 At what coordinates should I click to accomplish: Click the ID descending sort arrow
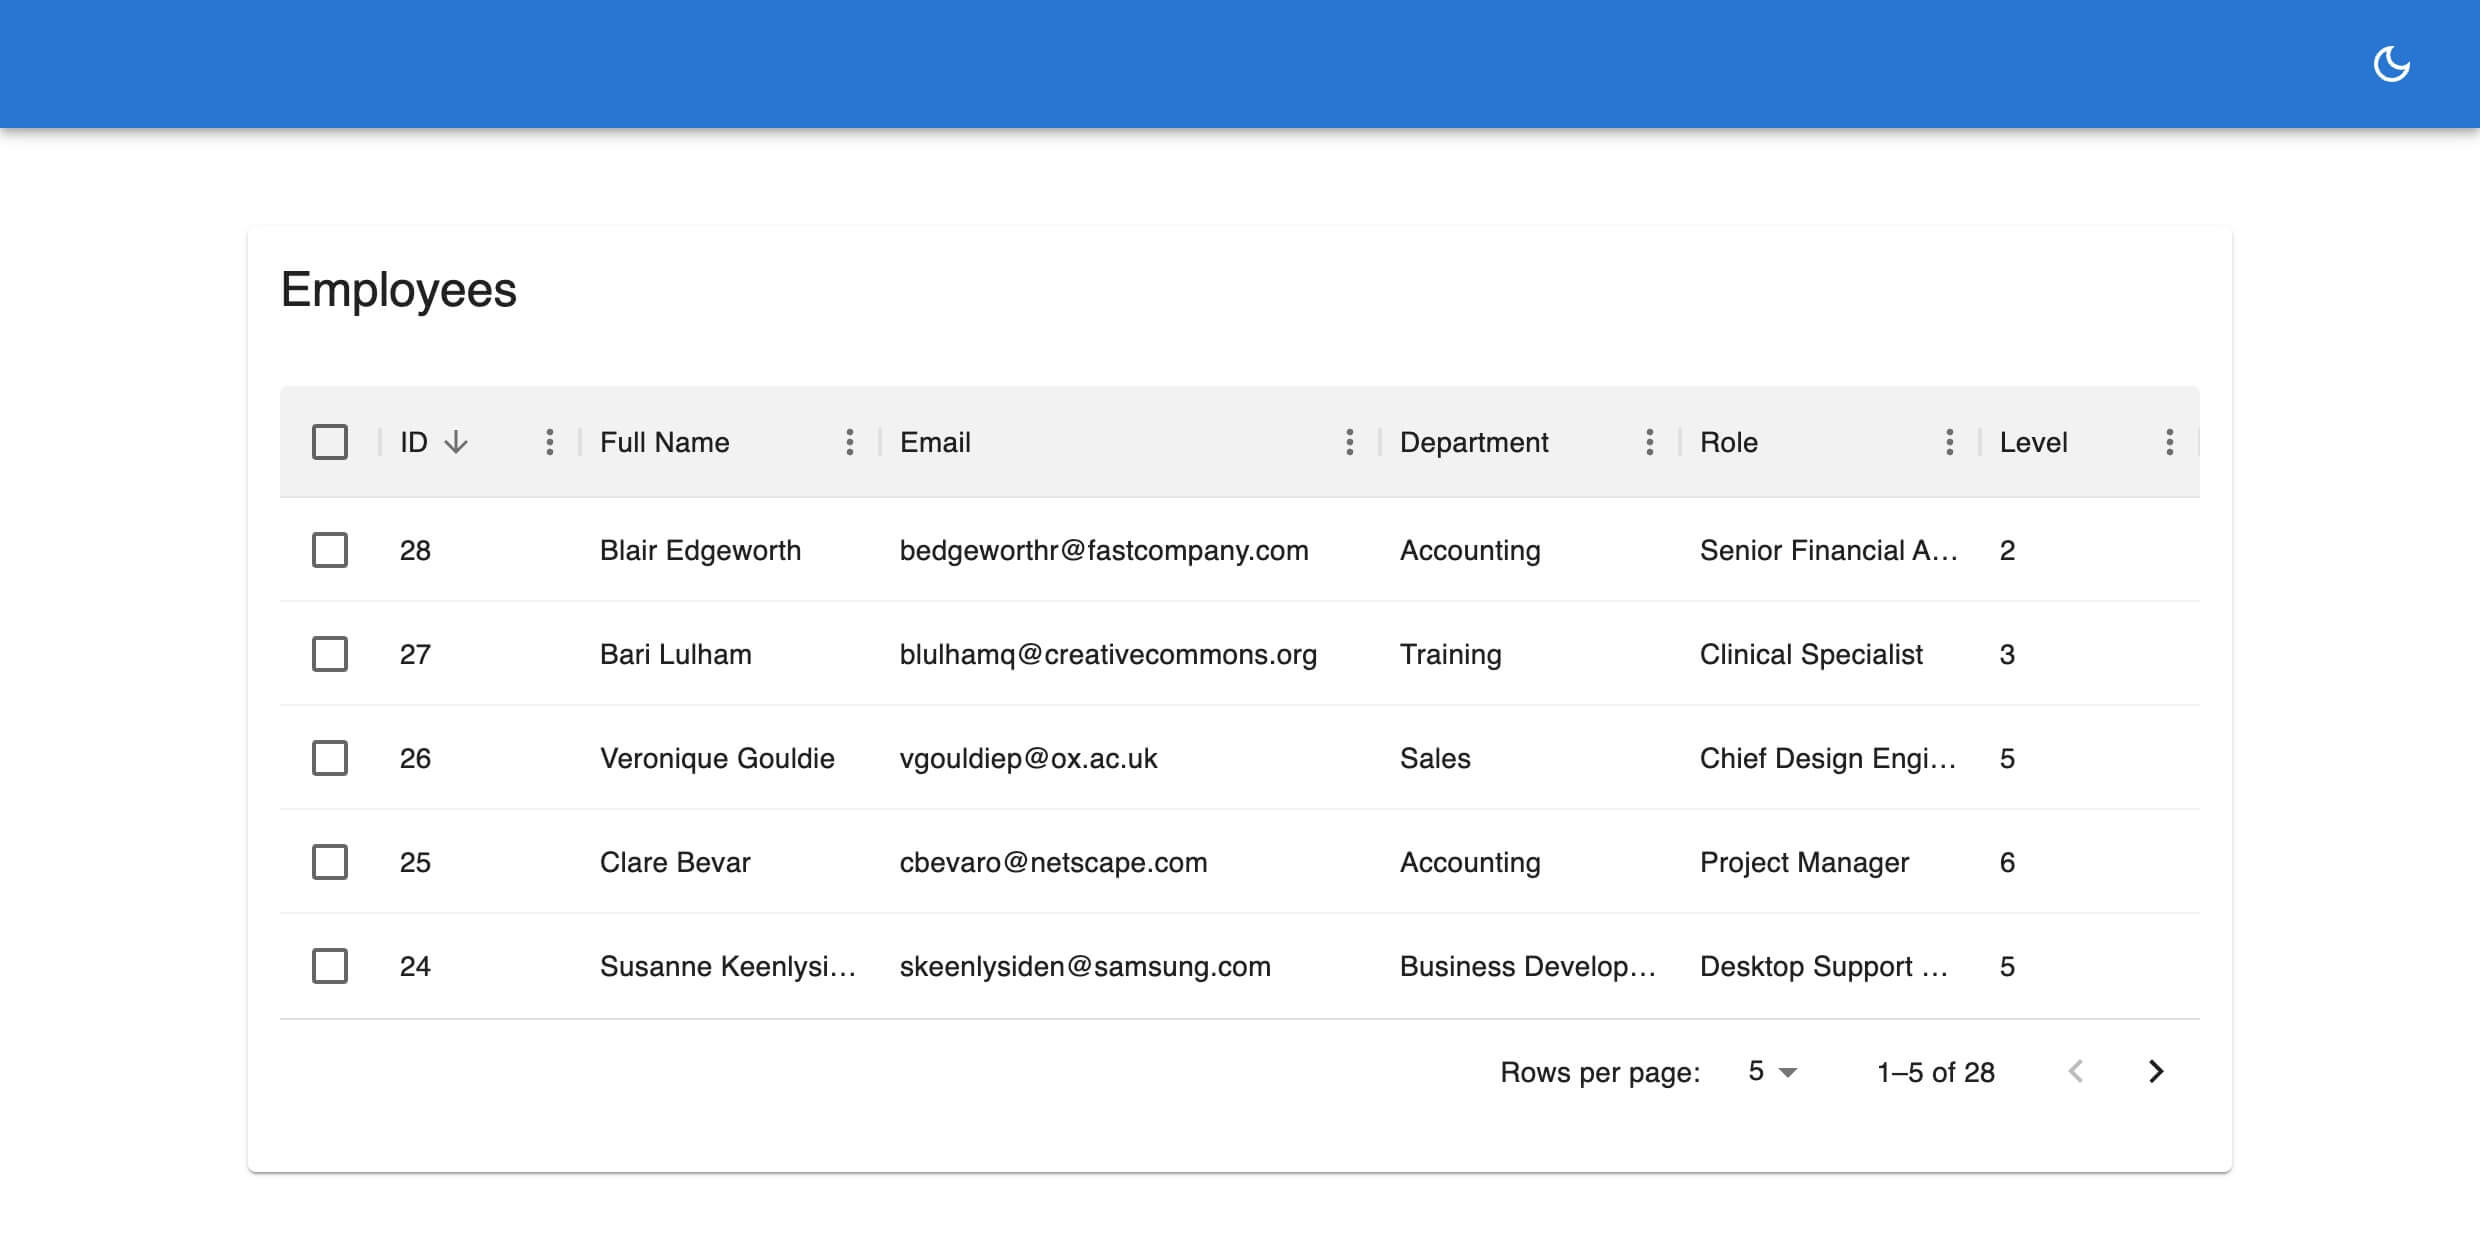pyautogui.click(x=456, y=442)
